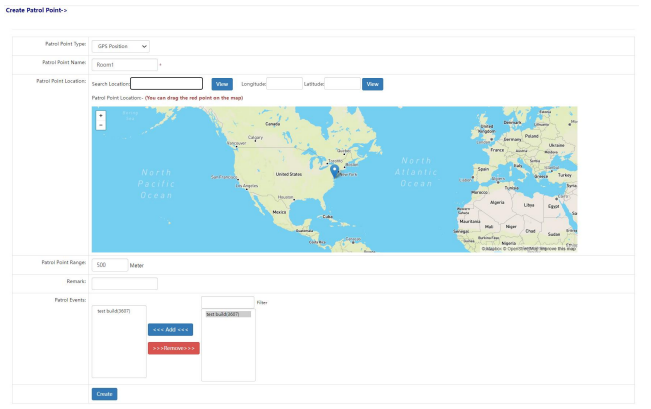This screenshot has height=409, width=651.
Task: Click the Filter input box
Action: pyautogui.click(x=228, y=302)
